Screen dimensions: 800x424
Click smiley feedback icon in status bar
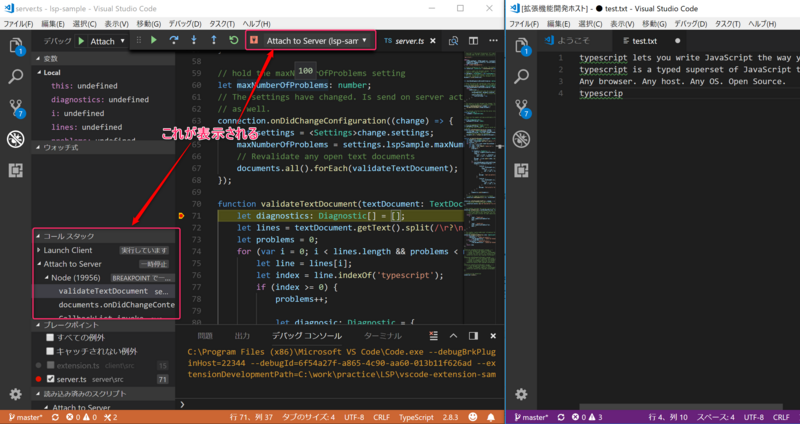pyautogui.click(x=473, y=417)
